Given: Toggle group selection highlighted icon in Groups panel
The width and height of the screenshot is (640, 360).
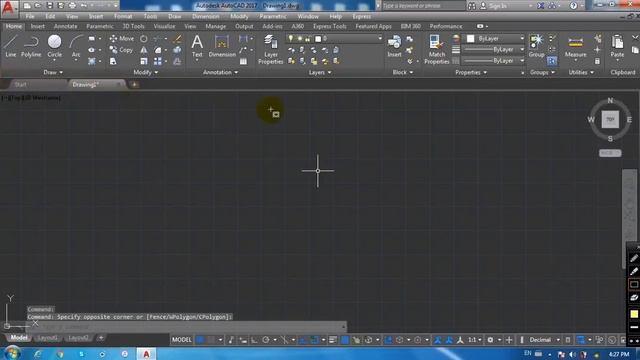Looking at the screenshot, I should (552, 61).
